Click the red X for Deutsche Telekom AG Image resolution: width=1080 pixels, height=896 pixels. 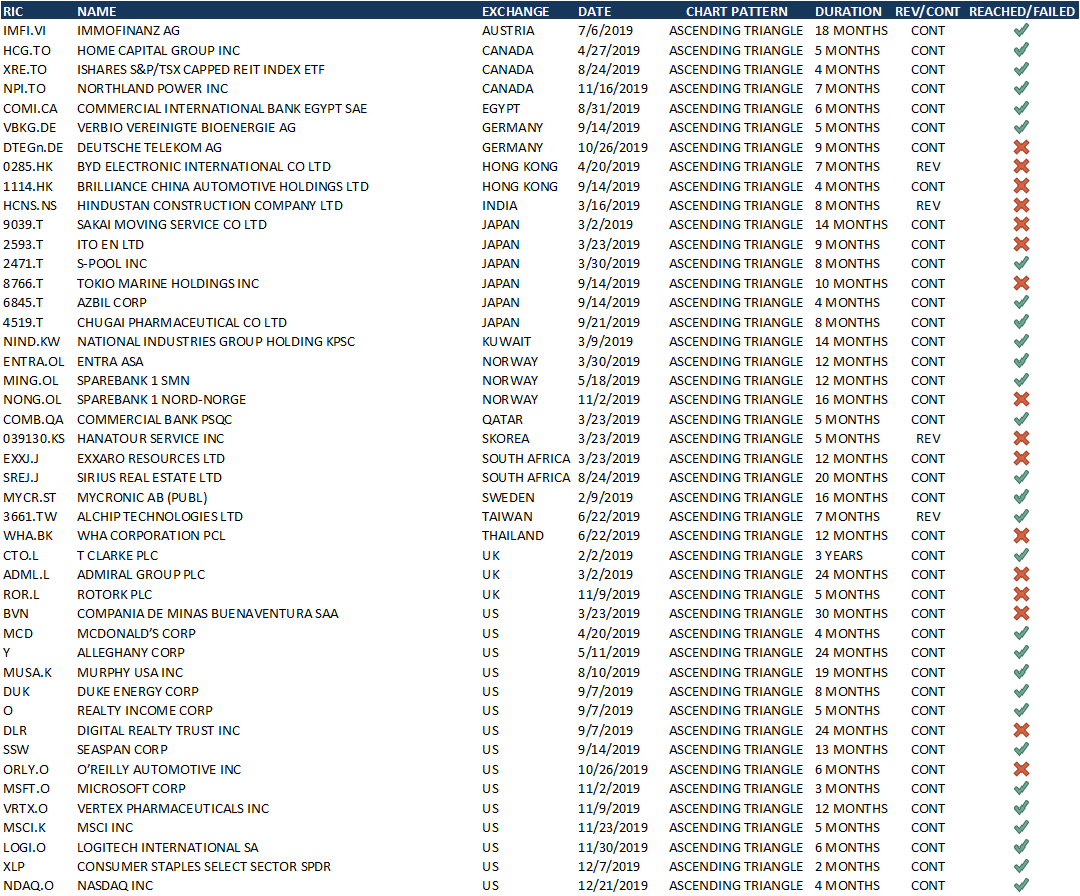click(1021, 148)
